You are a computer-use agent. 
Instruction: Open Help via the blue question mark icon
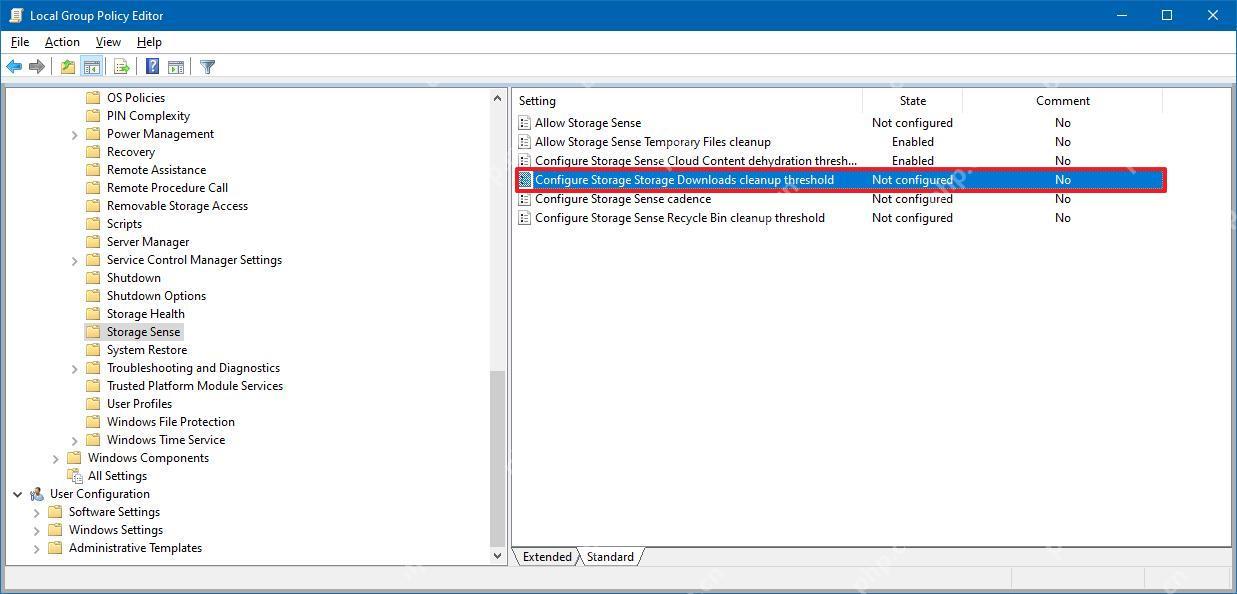[x=152, y=67]
